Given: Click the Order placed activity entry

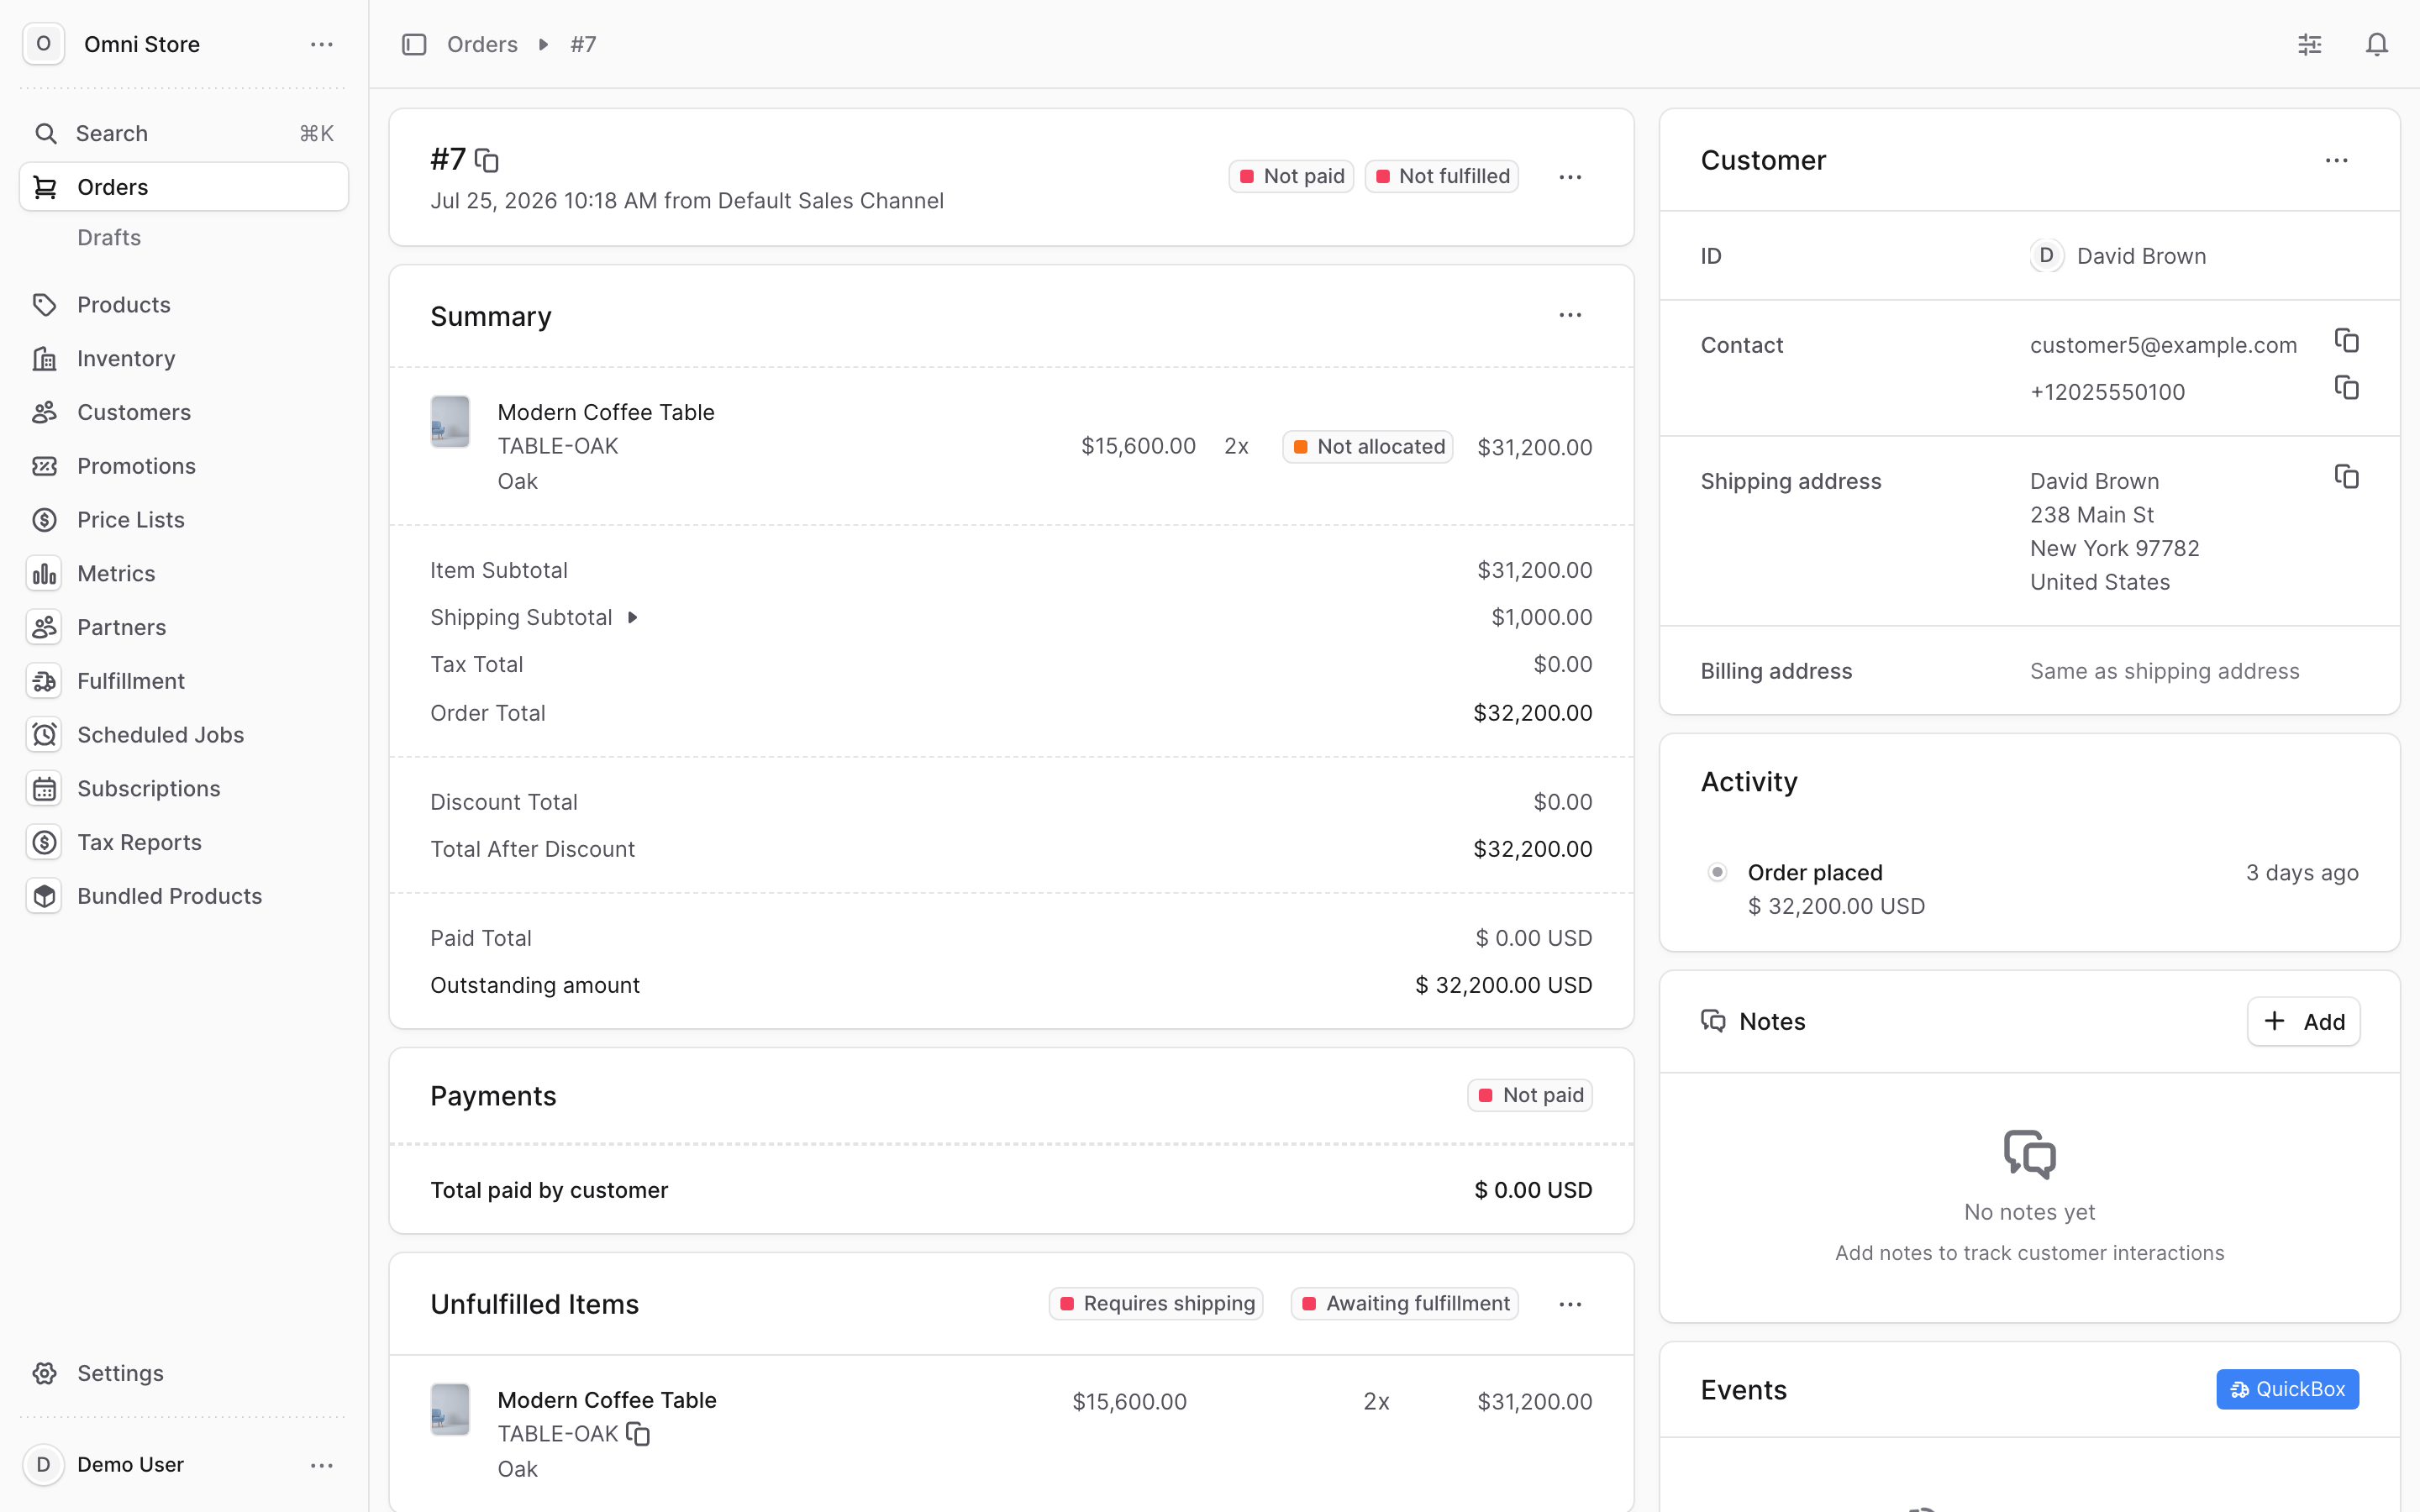Looking at the screenshot, I should point(2030,889).
